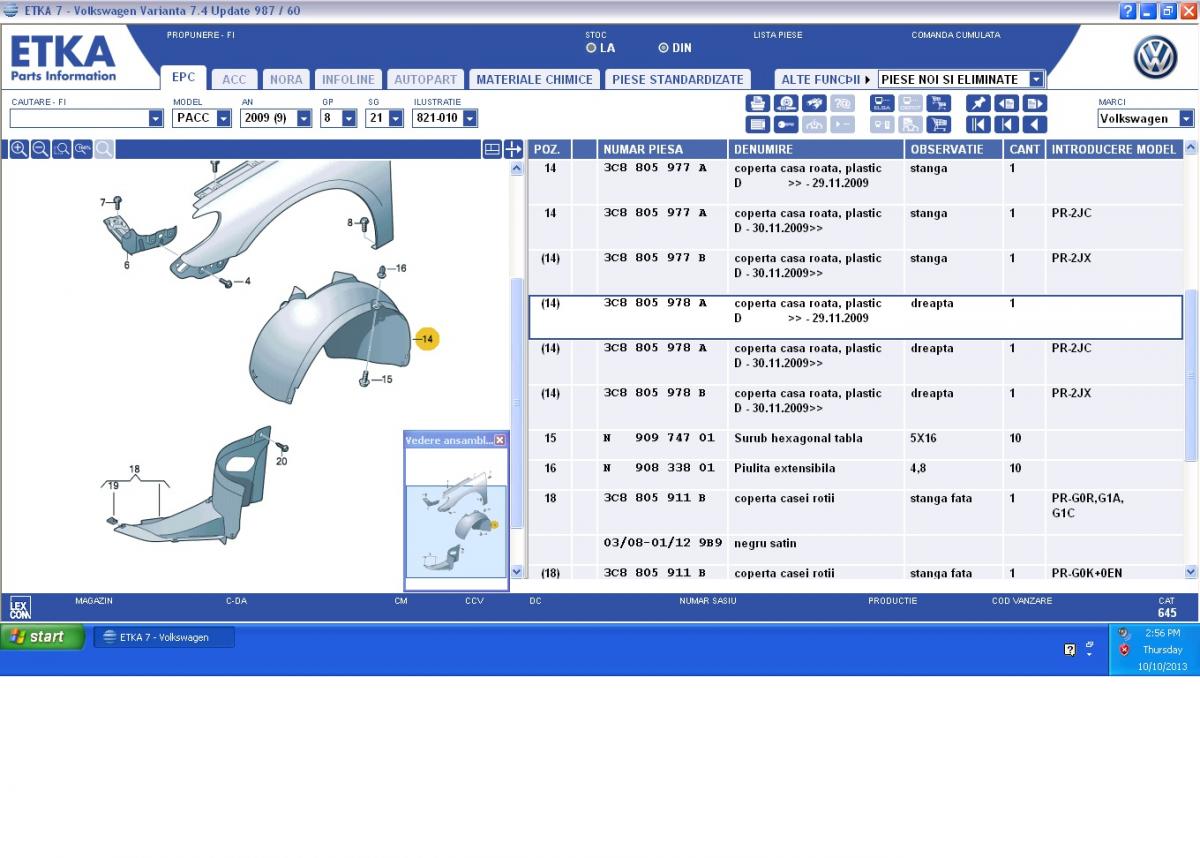This screenshot has height=858, width=1200.
Task: Click the Volkswagen logo
Action: click(1155, 58)
